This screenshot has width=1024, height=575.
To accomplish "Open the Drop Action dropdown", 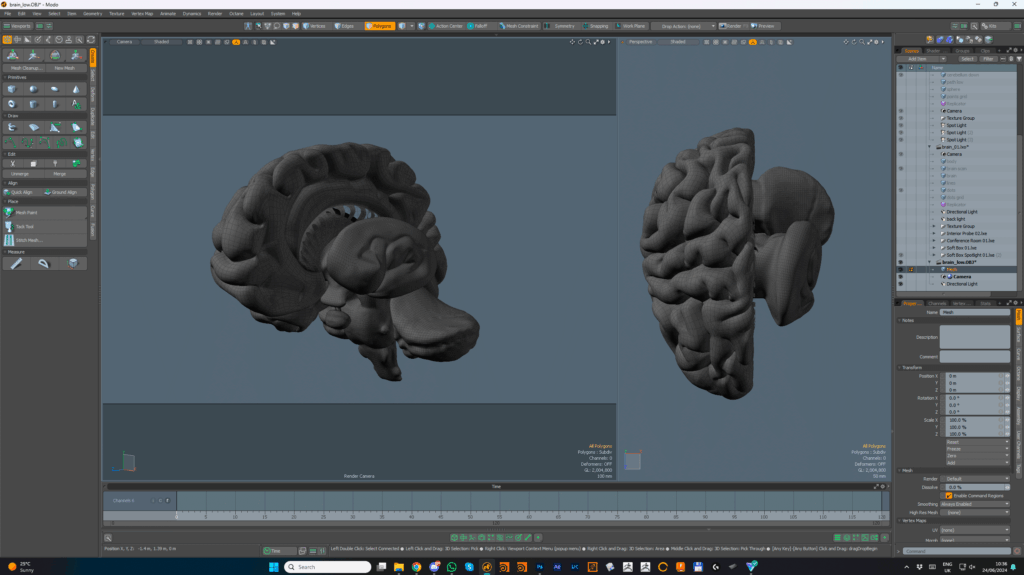I will 683,26.
